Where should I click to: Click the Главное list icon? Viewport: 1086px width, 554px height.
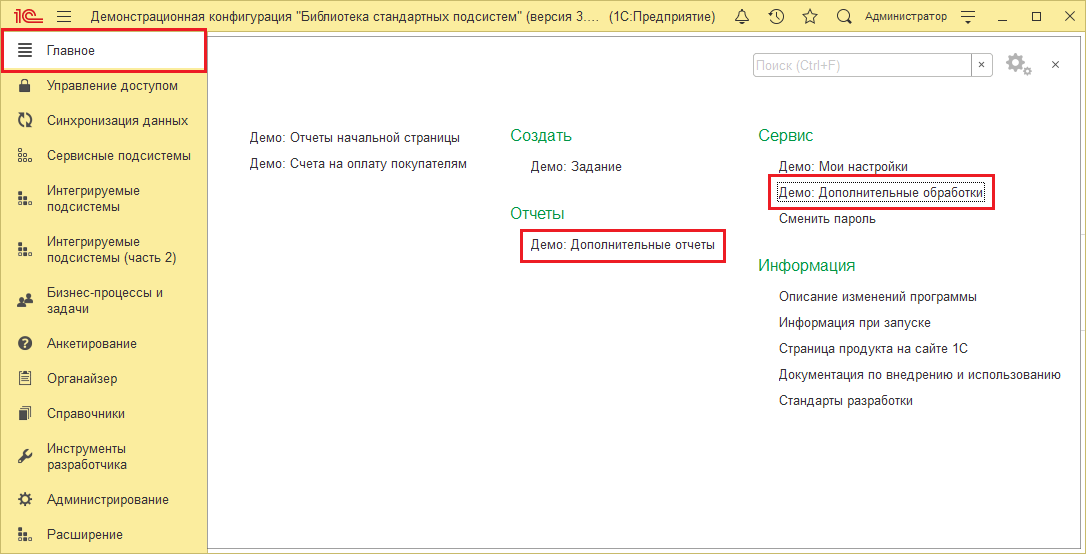click(x=25, y=51)
